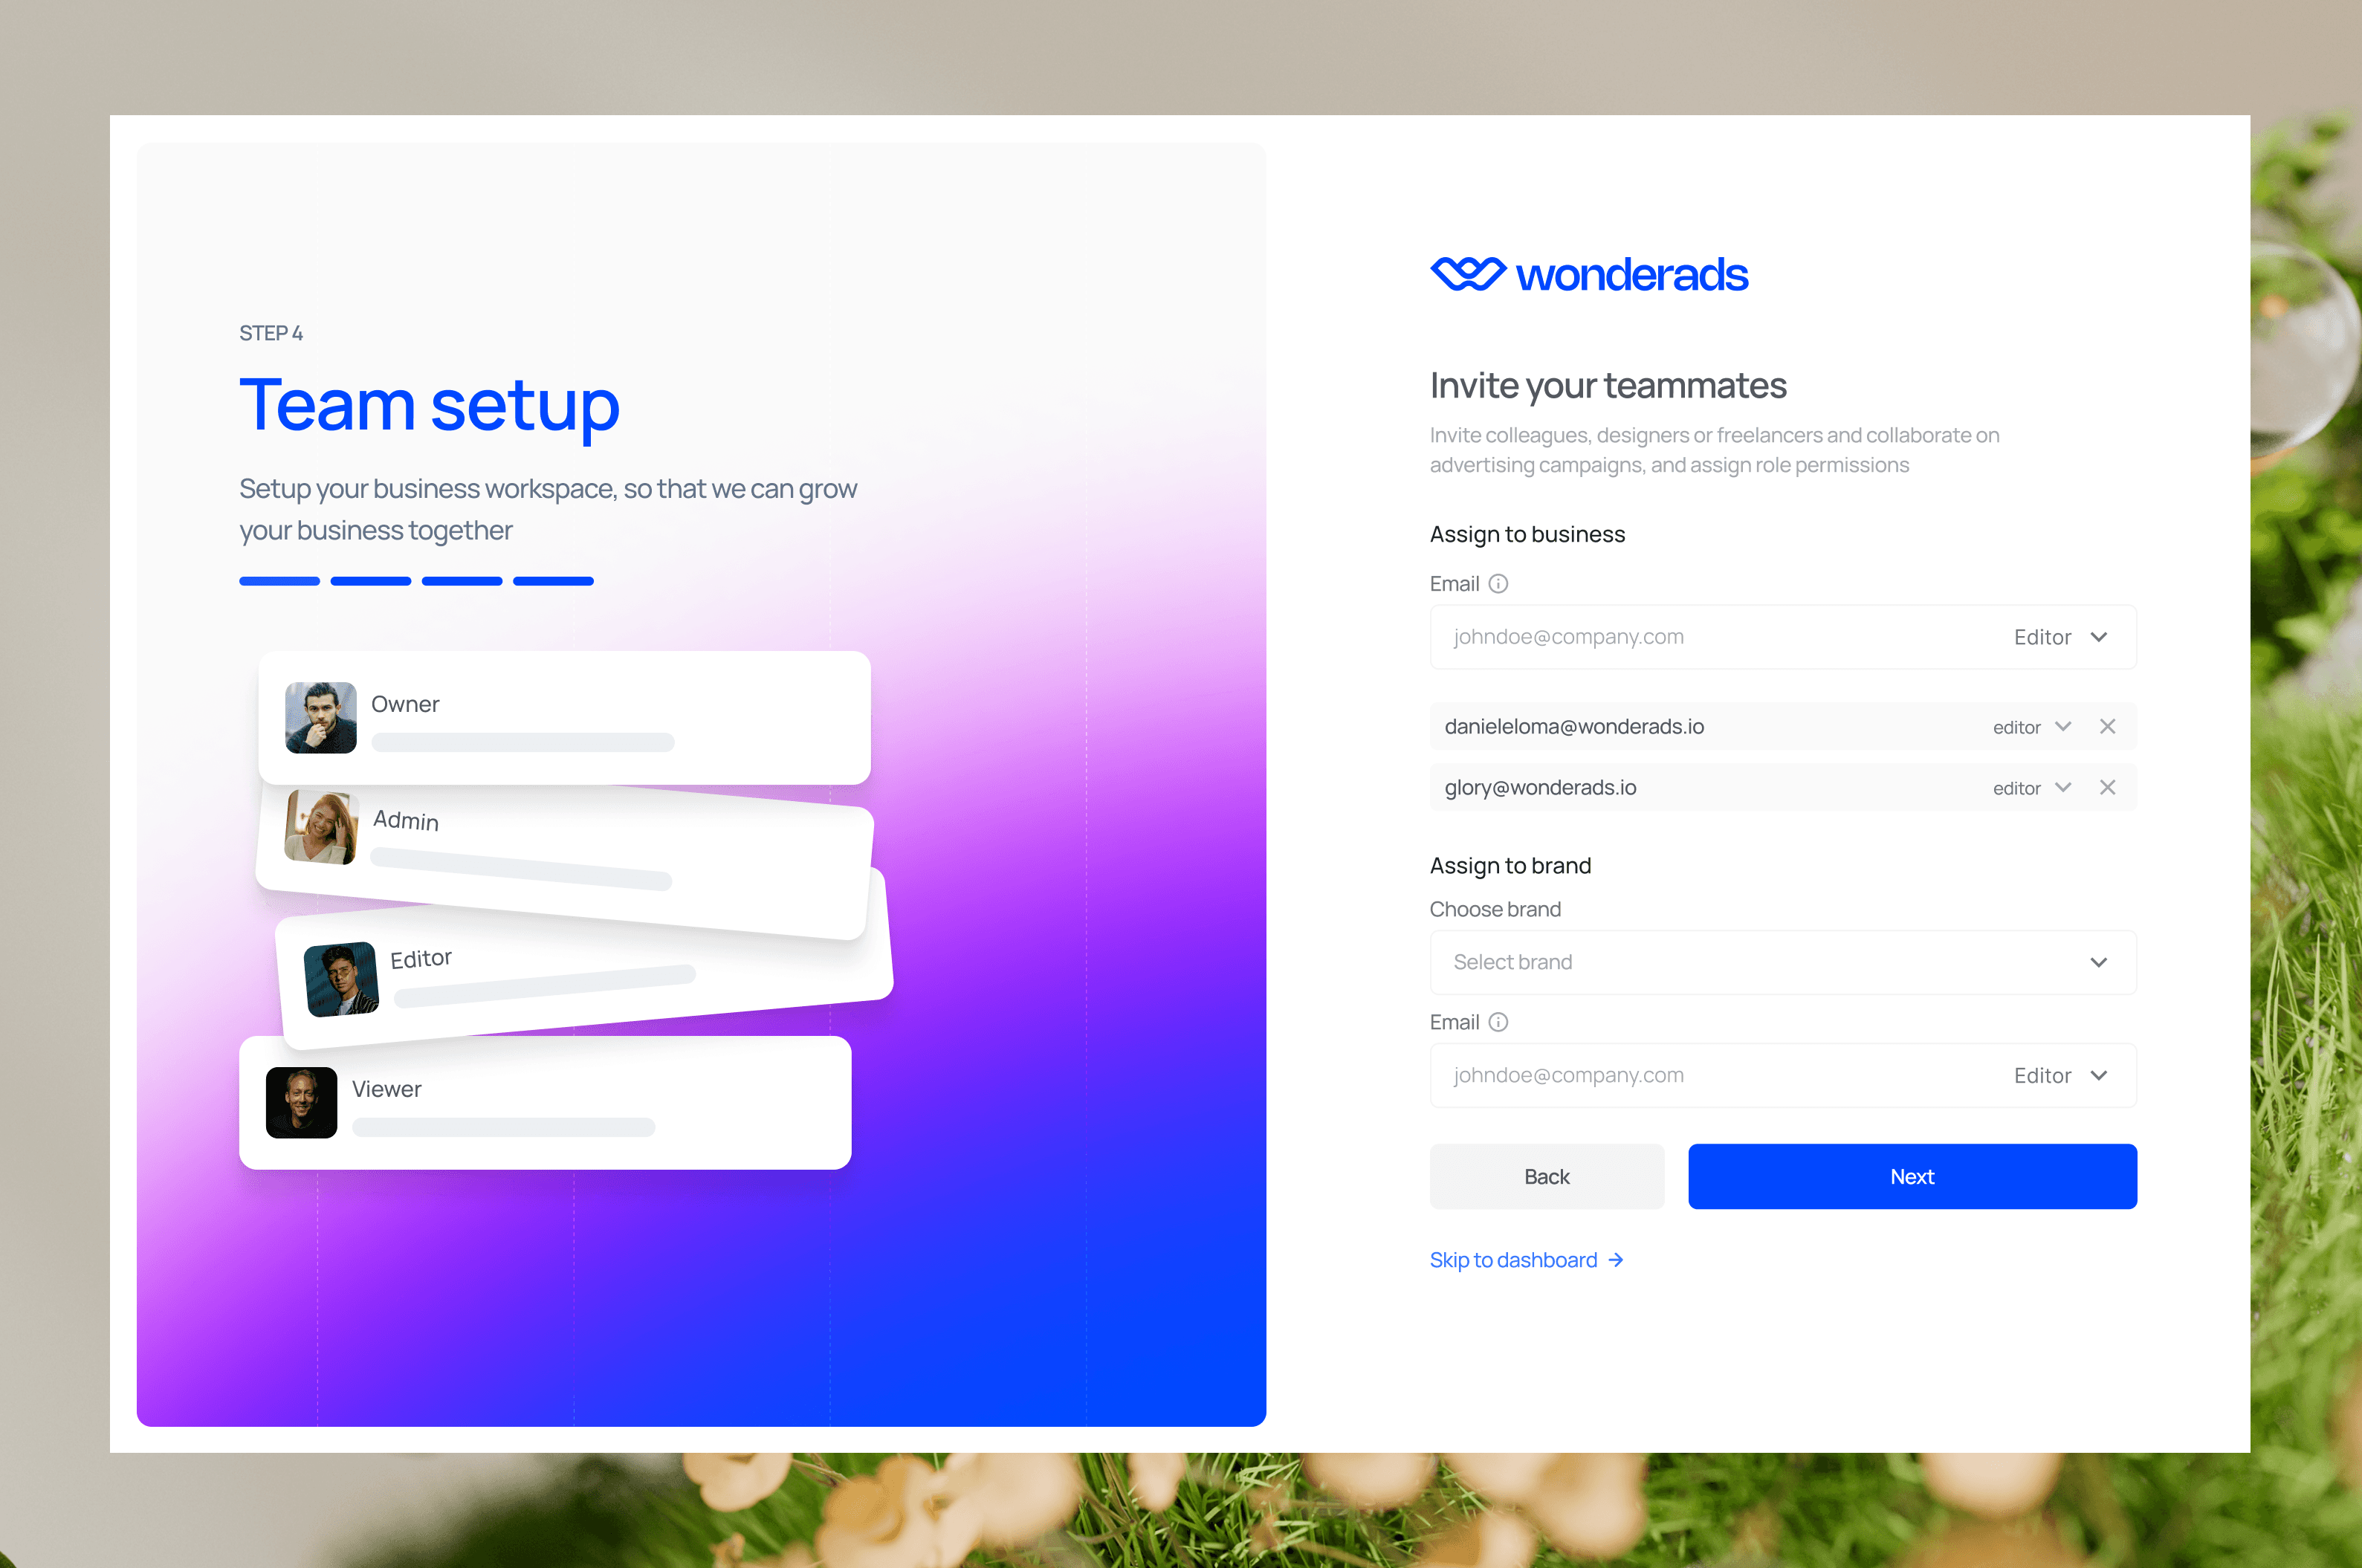Change role for danieleloma@wonderads.io

coord(2031,727)
